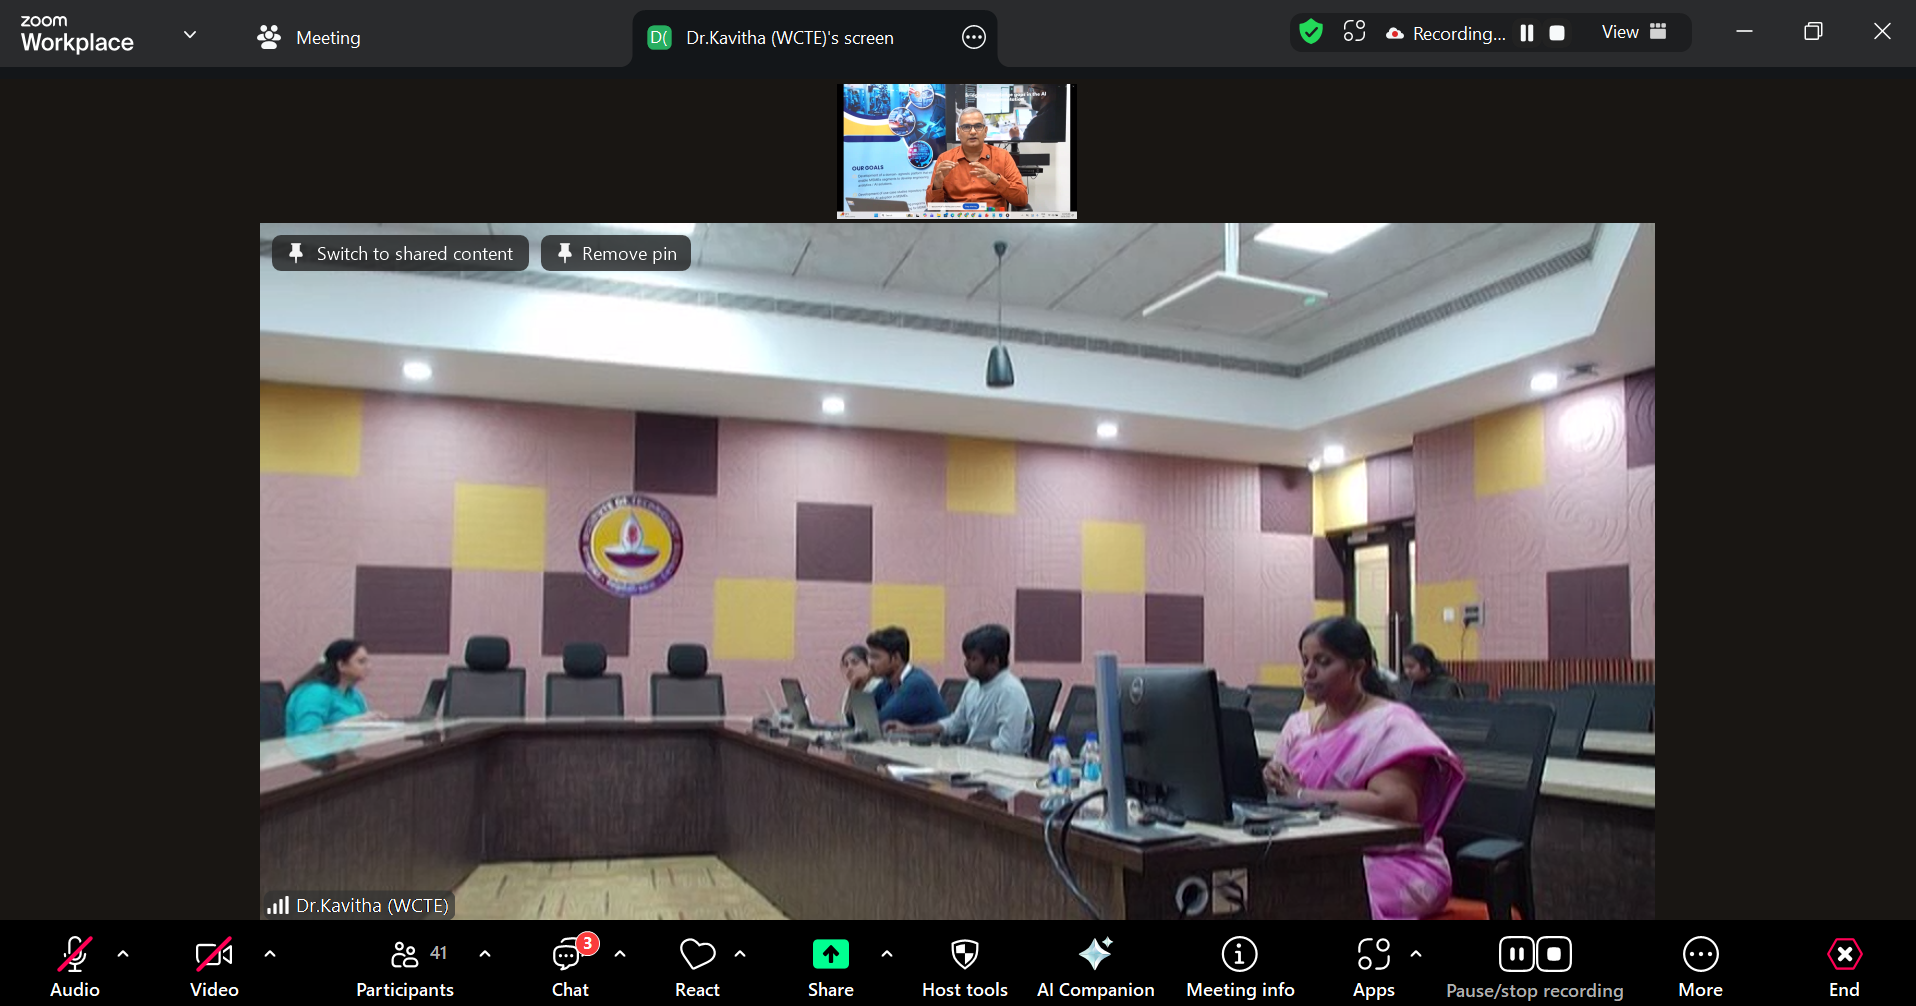The height and width of the screenshot is (1006, 1916).
Task: Click Remove pin button
Action: coord(616,254)
